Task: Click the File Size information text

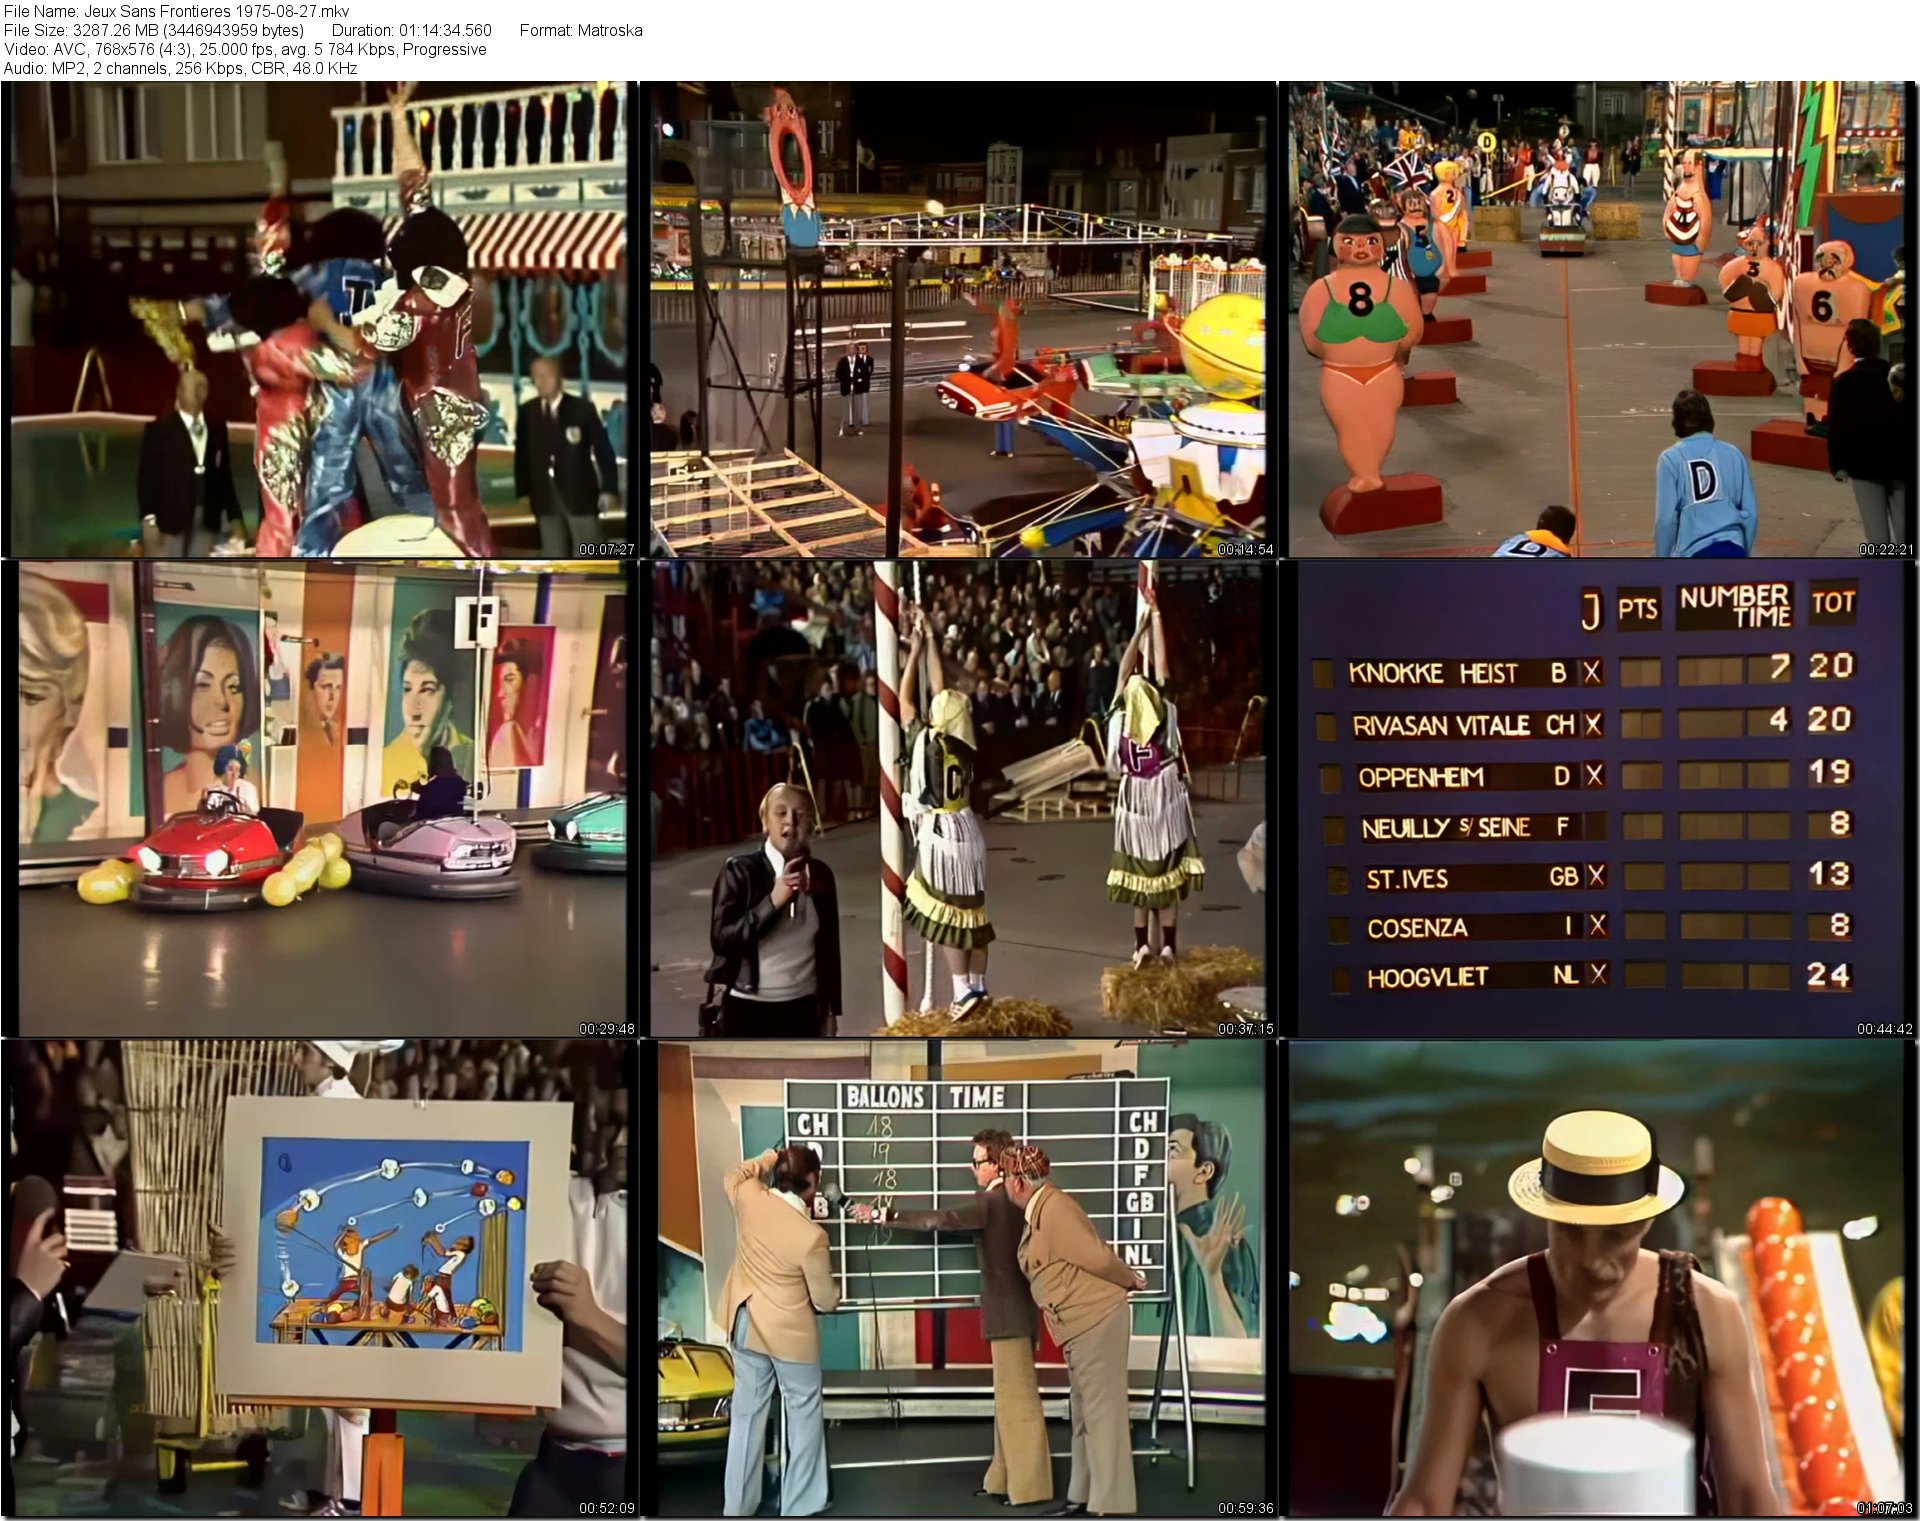Action: click(154, 30)
